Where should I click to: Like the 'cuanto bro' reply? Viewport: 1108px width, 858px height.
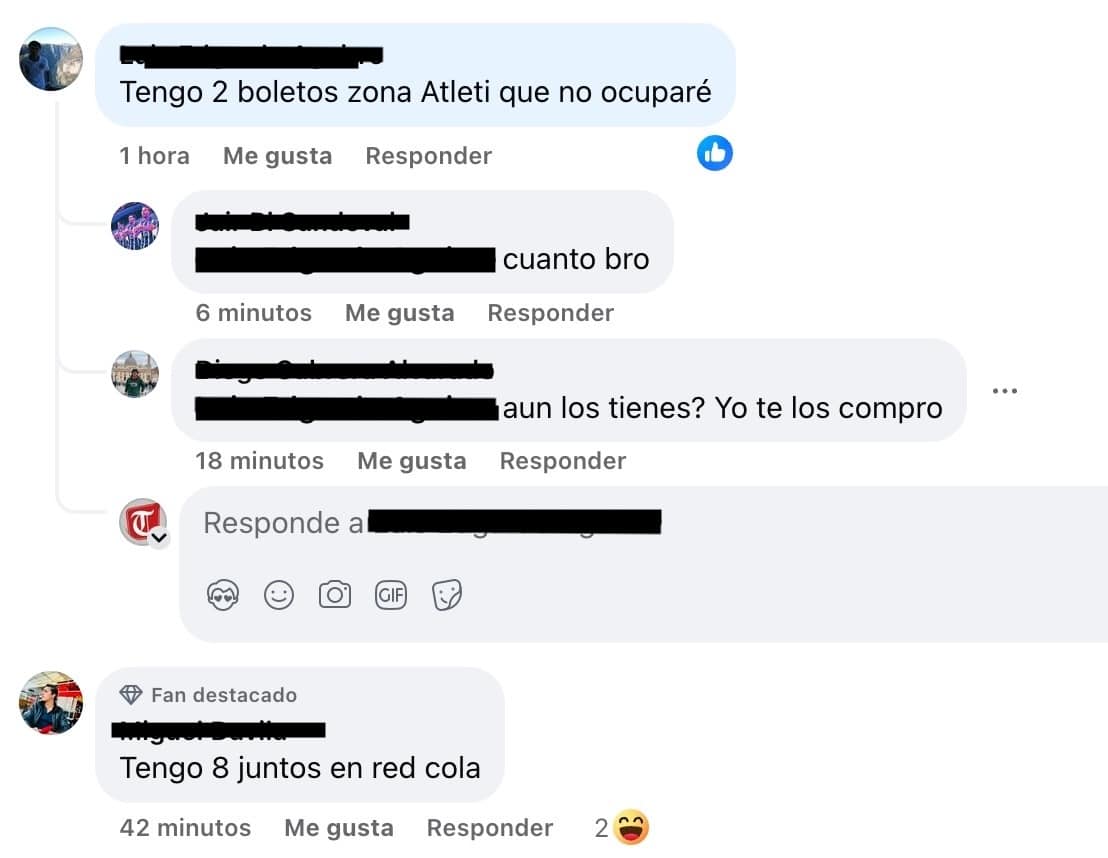coord(399,312)
